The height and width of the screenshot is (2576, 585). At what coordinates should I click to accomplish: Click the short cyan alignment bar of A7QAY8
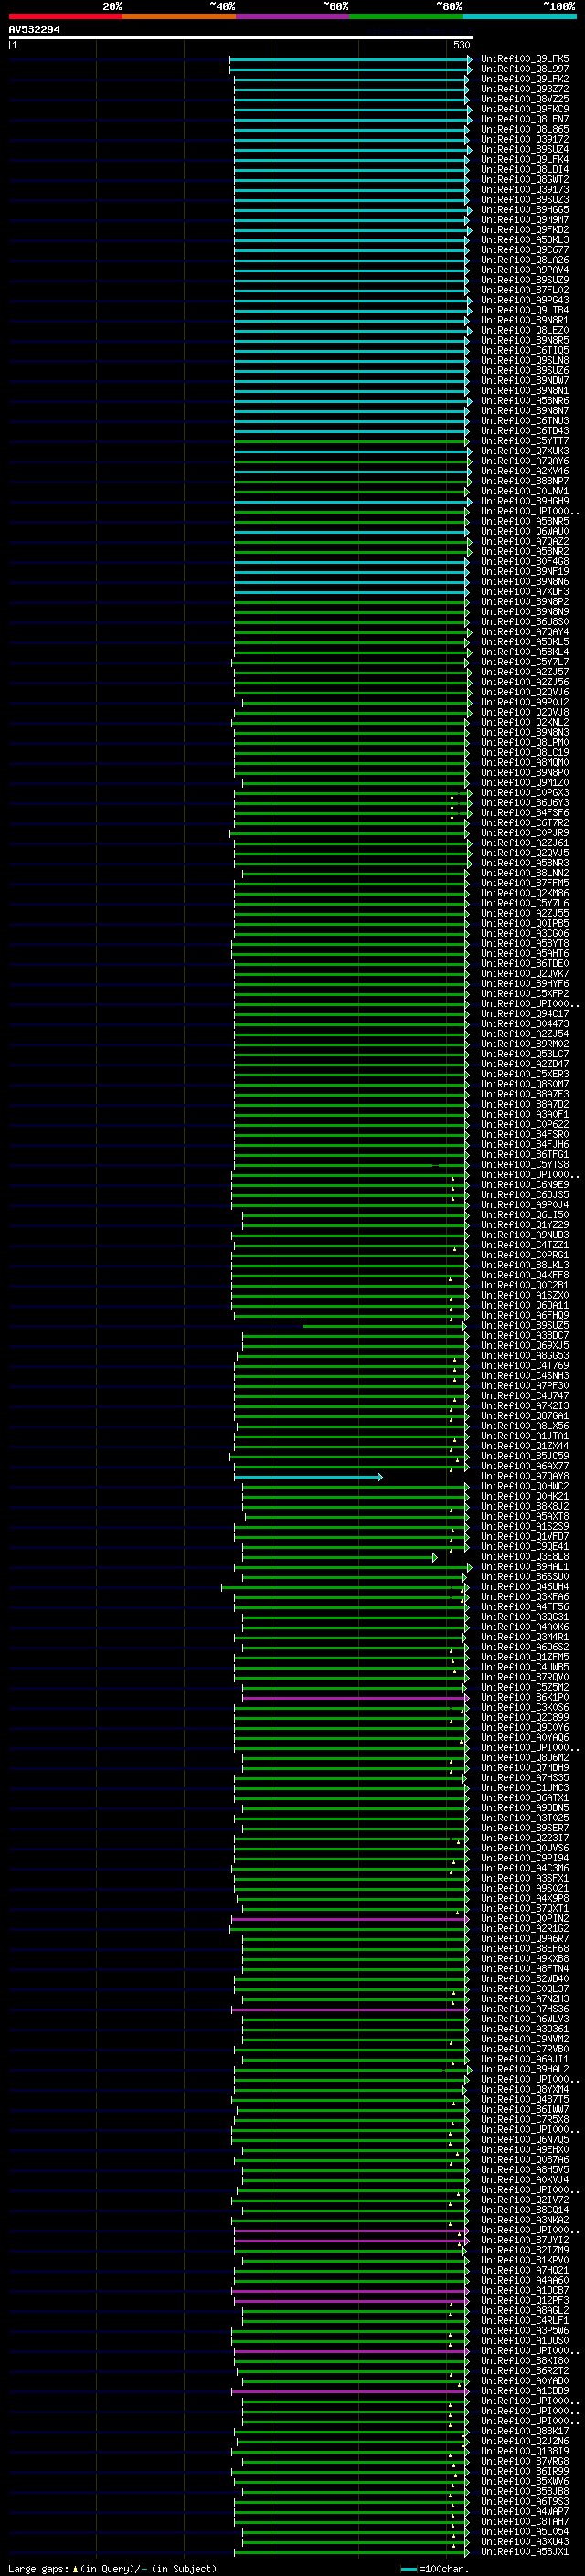[308, 1477]
